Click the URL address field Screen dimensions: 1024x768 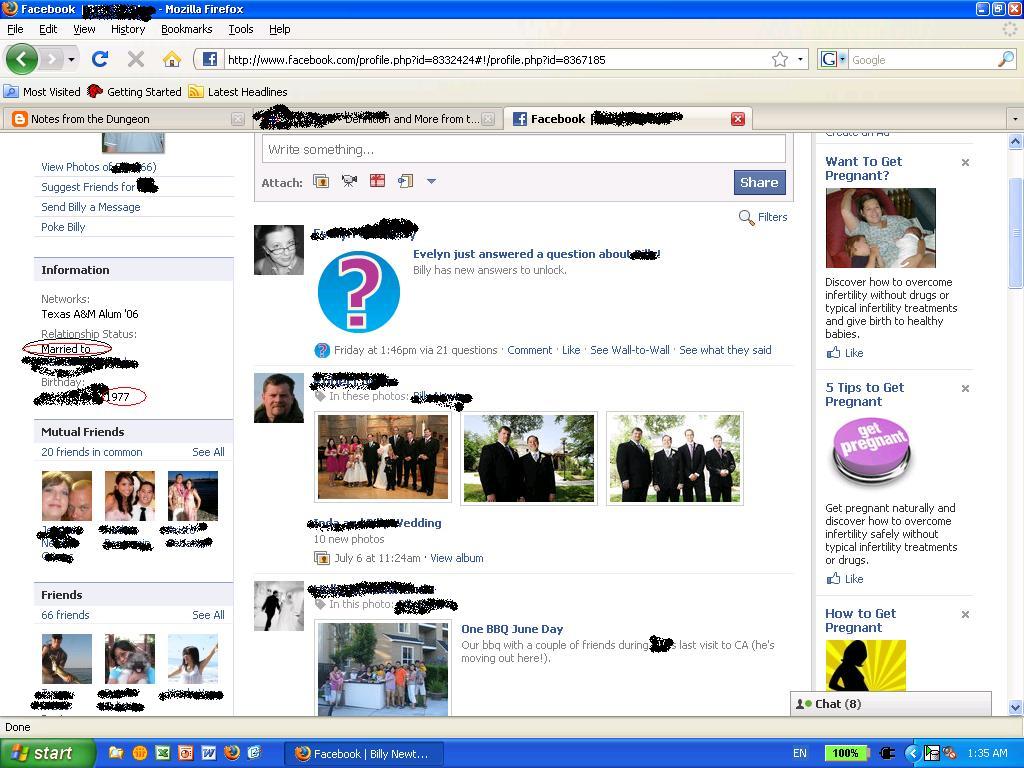pyautogui.click(x=496, y=59)
